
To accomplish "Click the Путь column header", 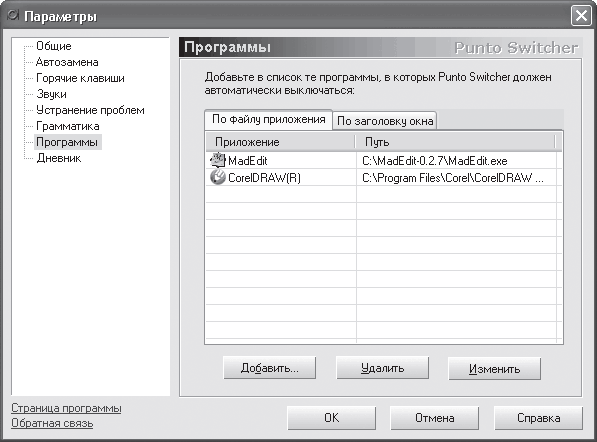I will [x=455, y=142].
